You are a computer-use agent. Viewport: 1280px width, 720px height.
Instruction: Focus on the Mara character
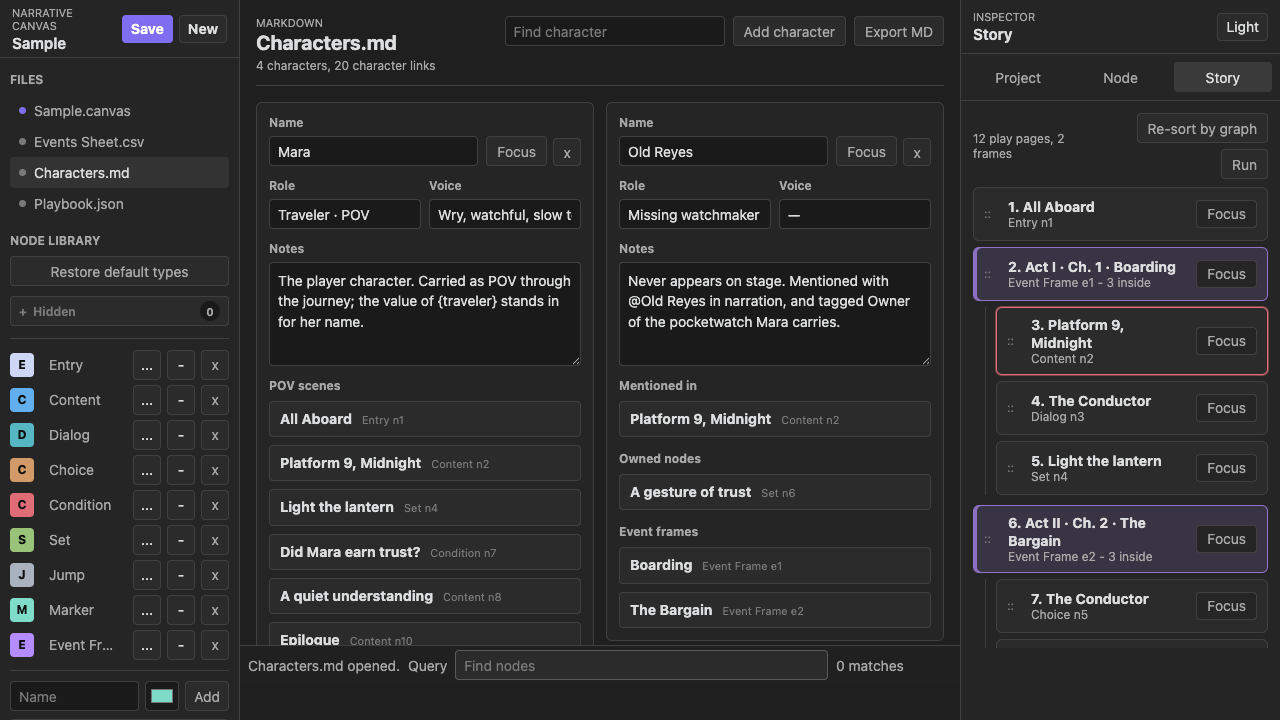[x=516, y=152]
